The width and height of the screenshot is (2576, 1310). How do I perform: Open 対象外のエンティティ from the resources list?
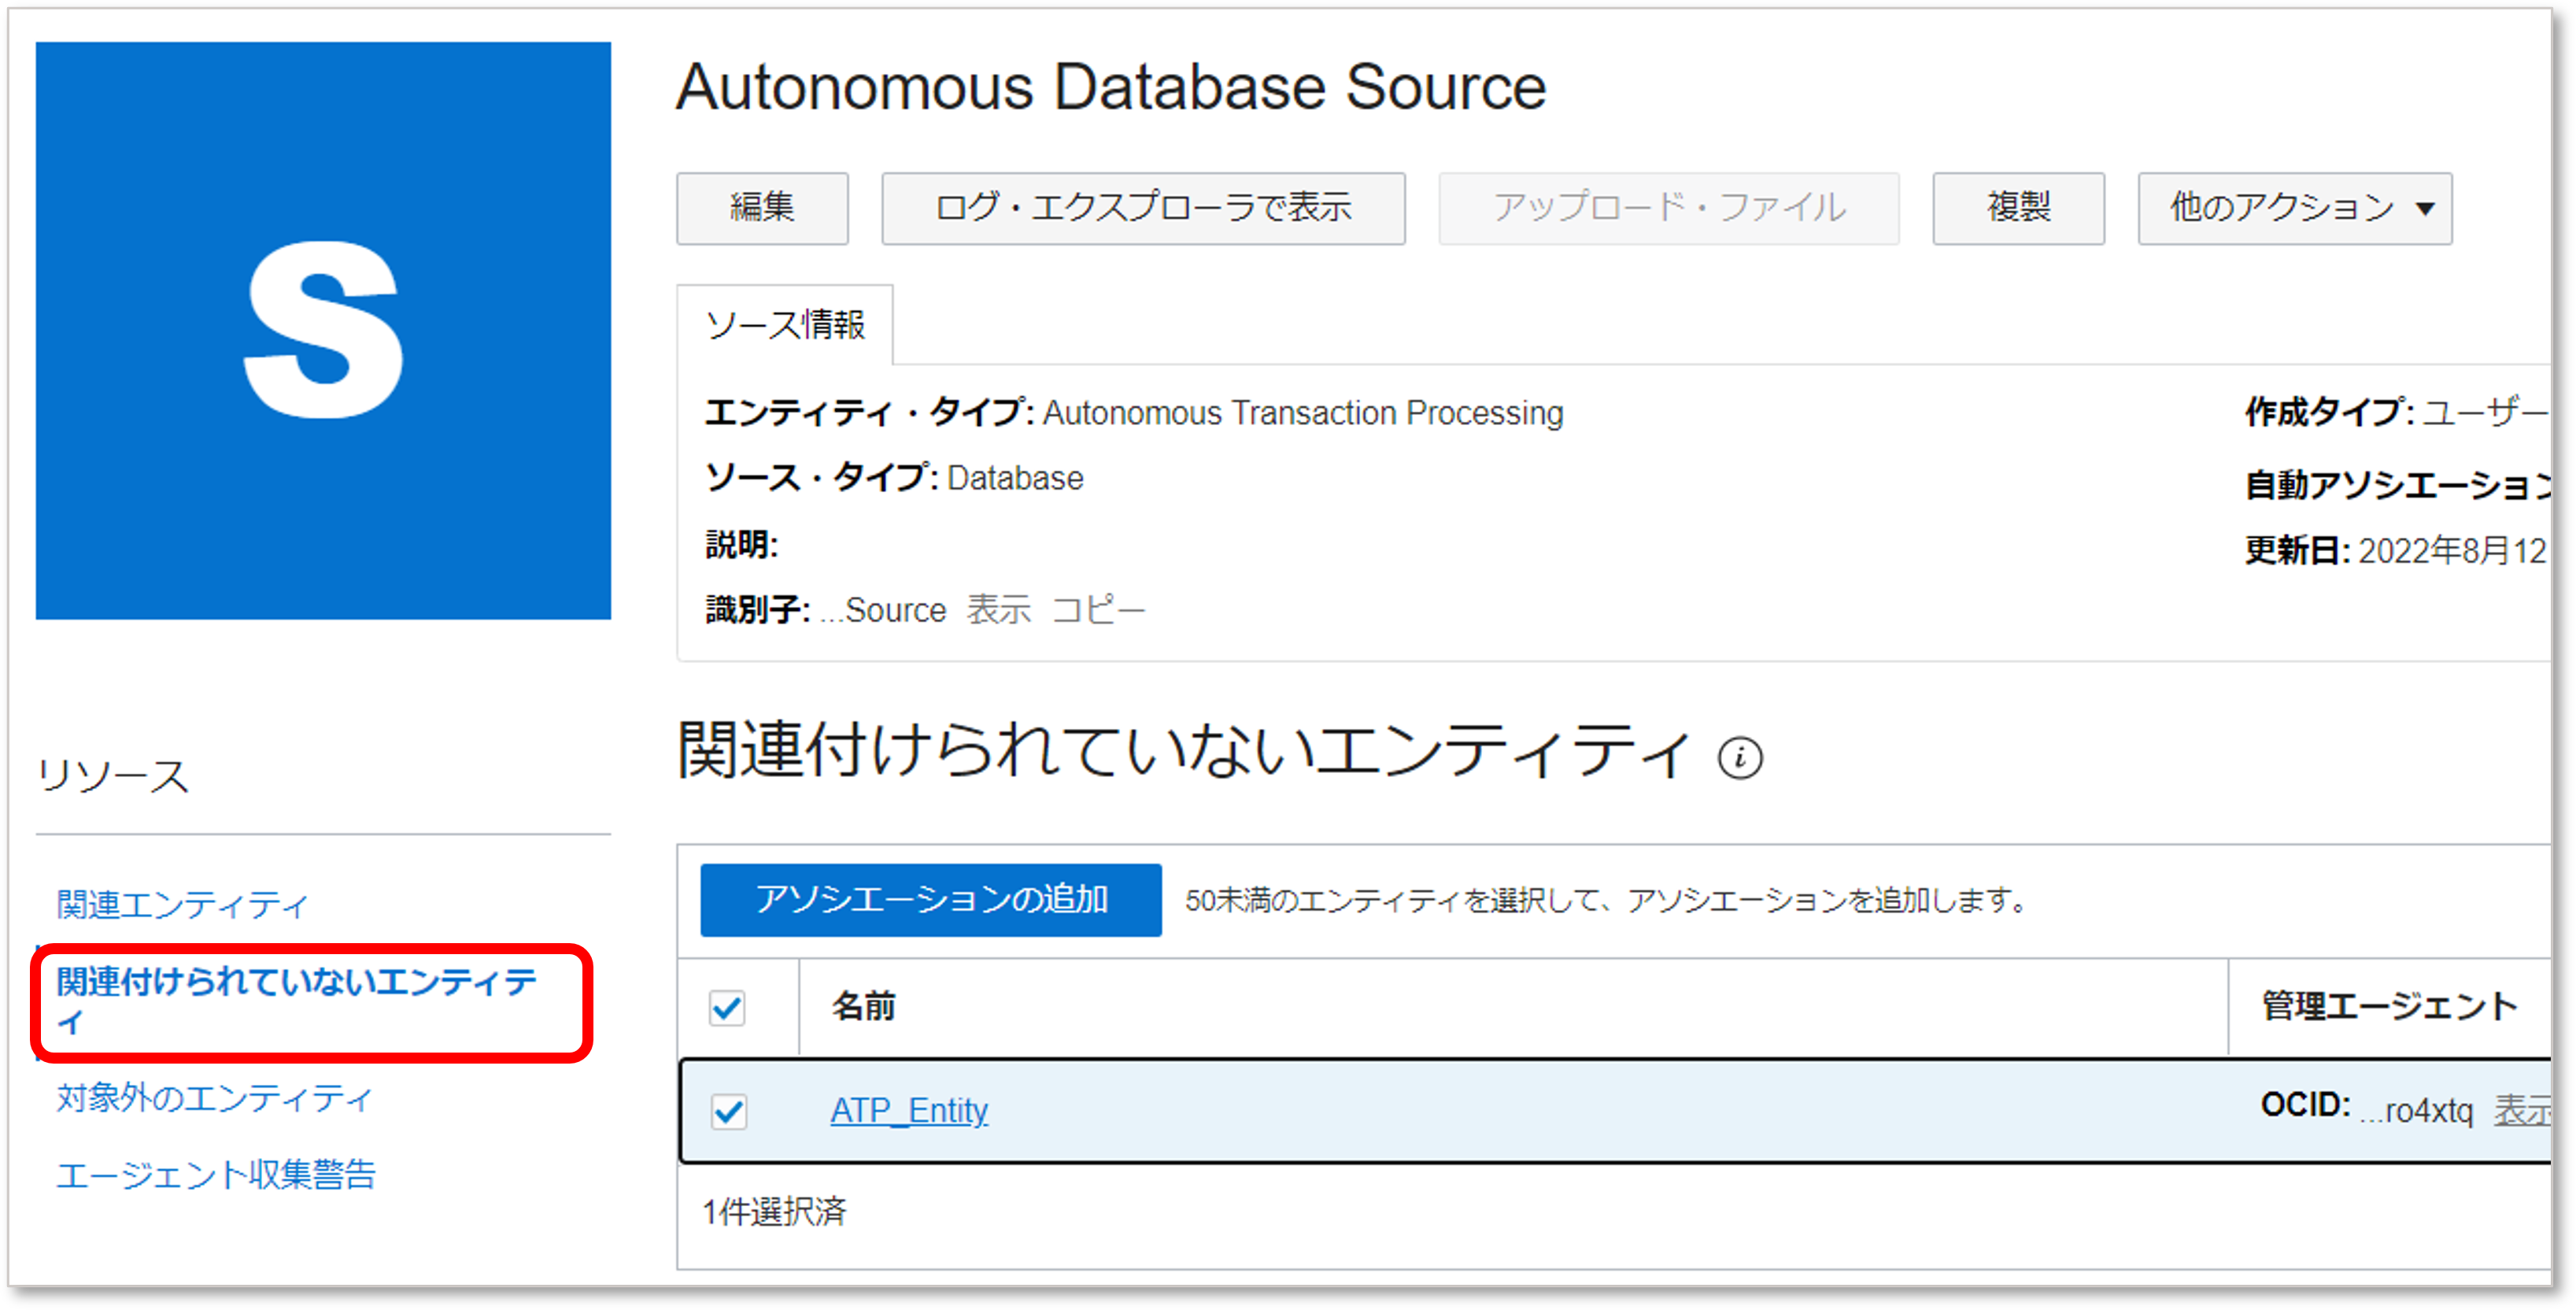click(214, 1097)
